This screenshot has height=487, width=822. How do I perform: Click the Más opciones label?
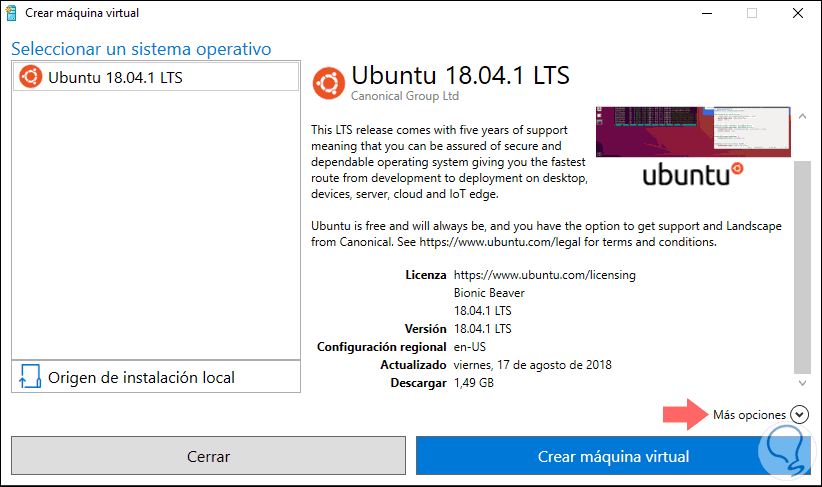point(749,415)
